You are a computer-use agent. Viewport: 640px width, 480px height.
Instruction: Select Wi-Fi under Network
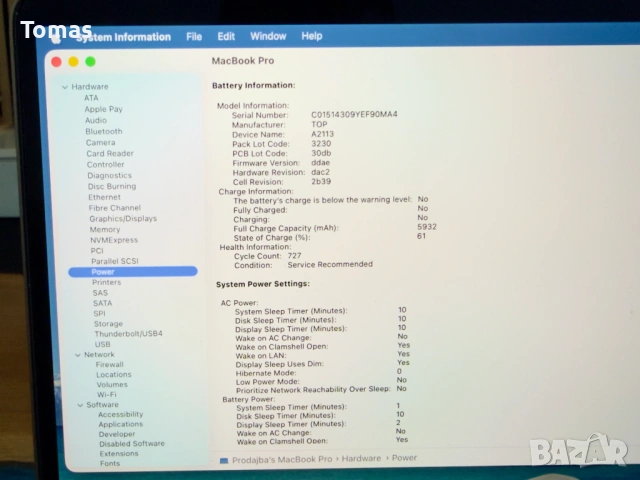click(x=107, y=395)
